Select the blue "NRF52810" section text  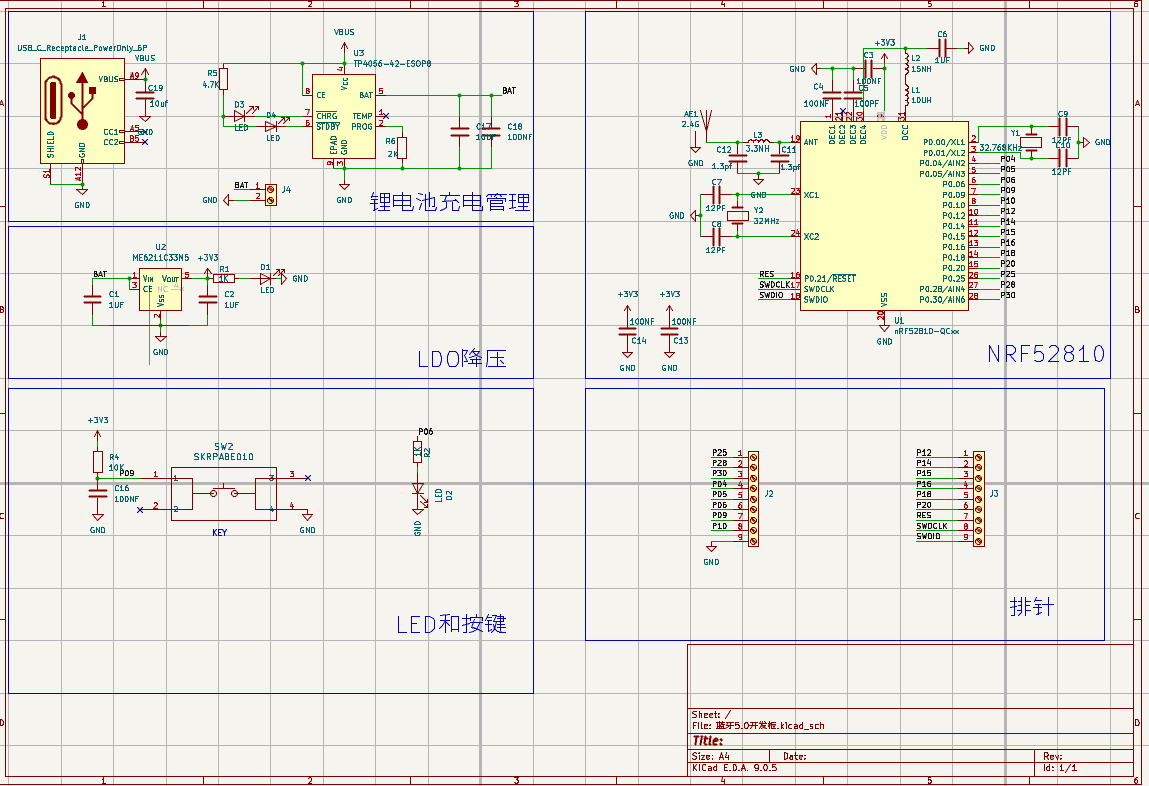(1045, 354)
